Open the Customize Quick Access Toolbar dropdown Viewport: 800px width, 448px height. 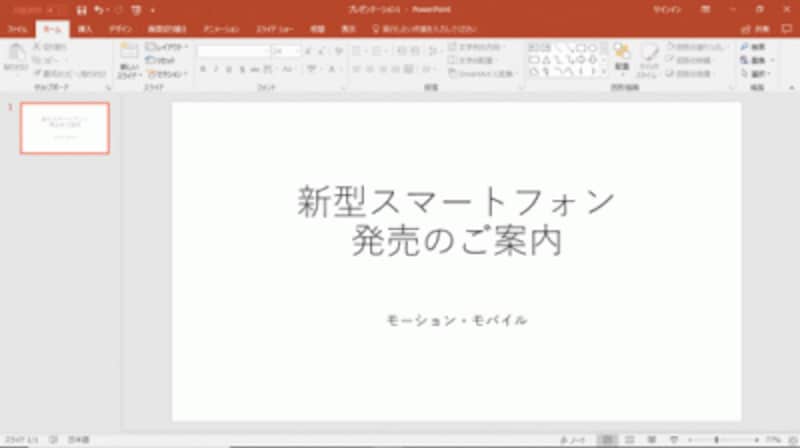[153, 10]
